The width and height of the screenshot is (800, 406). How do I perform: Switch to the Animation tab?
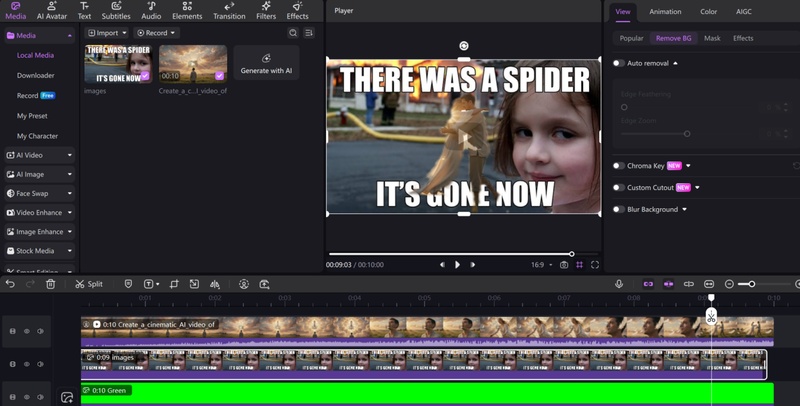pyautogui.click(x=665, y=12)
